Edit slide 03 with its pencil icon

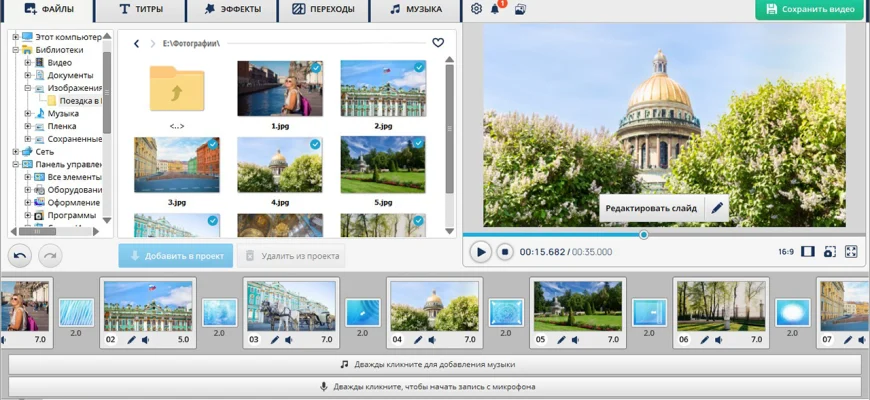275,340
